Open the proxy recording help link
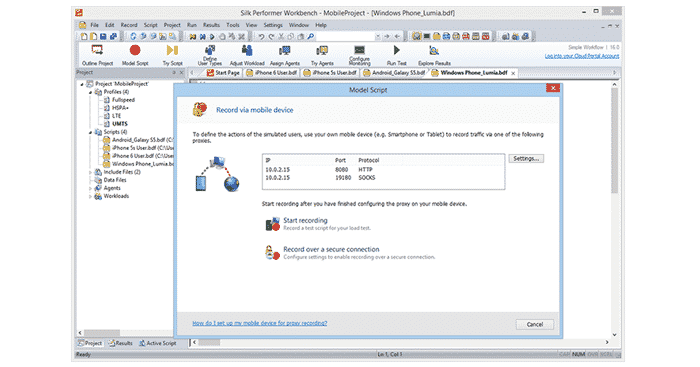The image size is (700, 367). tap(259, 323)
